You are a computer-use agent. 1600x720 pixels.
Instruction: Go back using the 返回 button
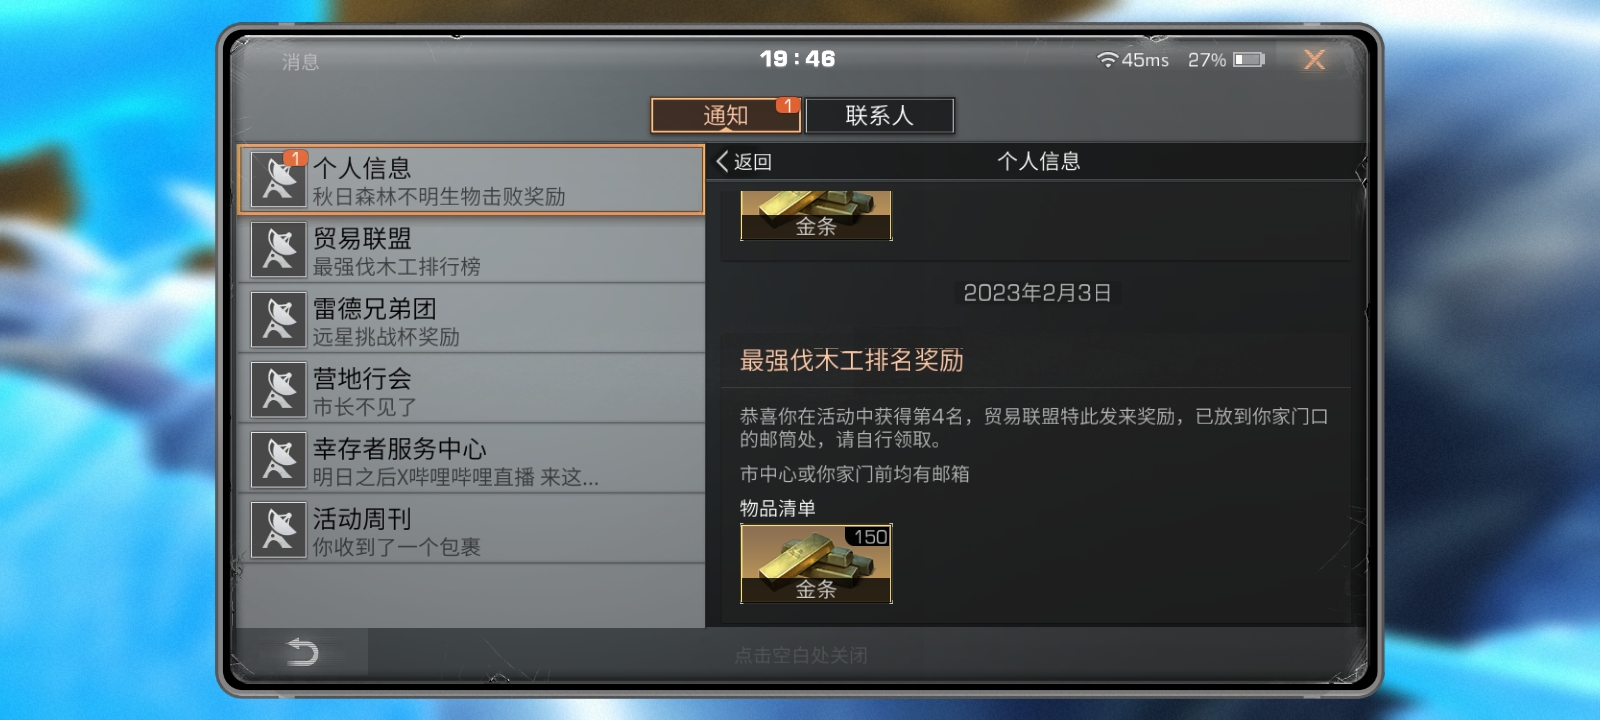click(744, 162)
